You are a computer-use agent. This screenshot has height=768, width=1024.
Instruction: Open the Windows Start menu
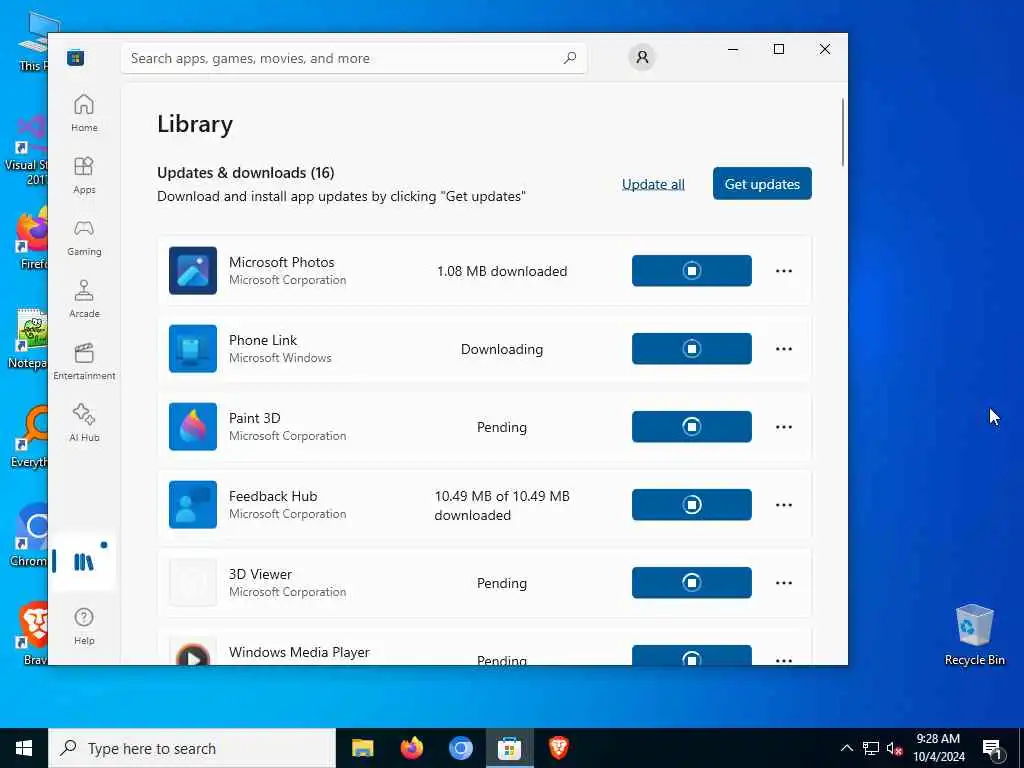coord(24,748)
